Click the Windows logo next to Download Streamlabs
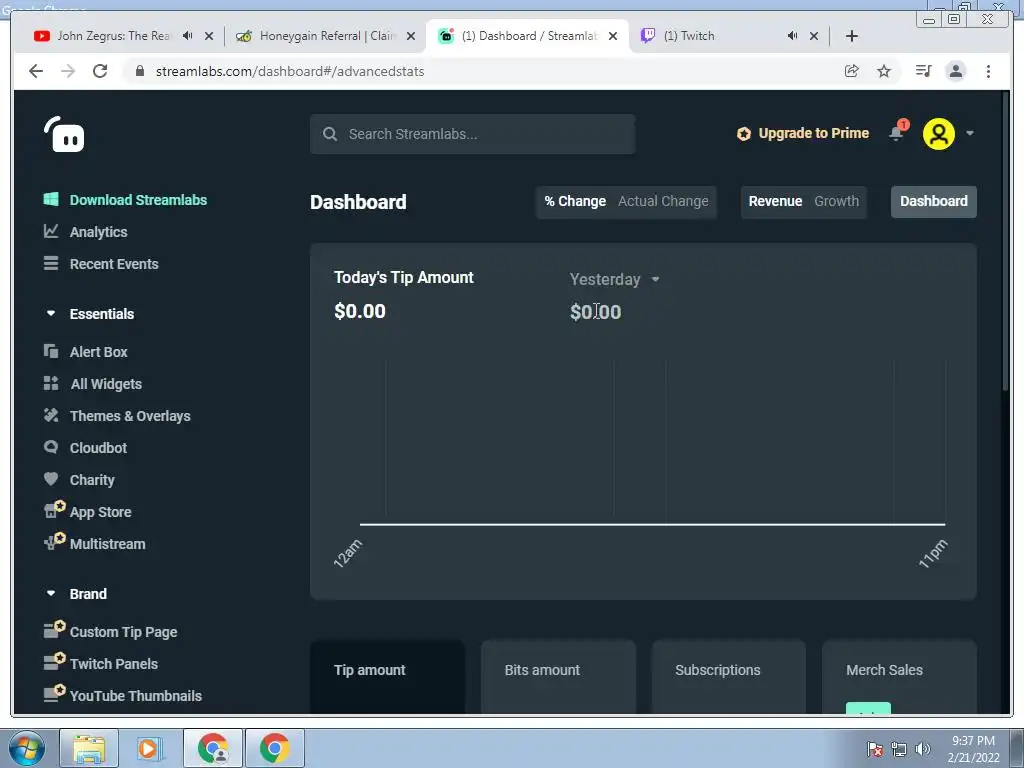The height and width of the screenshot is (768, 1024). (51, 199)
